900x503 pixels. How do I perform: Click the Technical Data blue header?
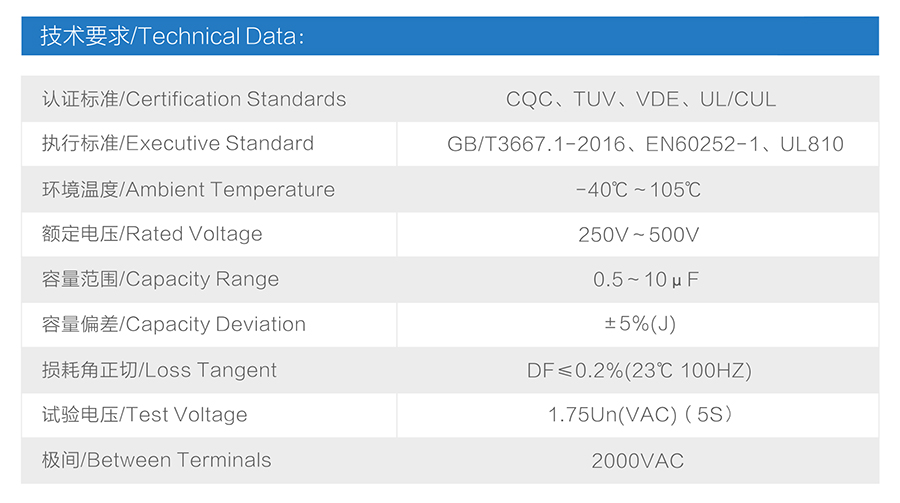click(x=450, y=36)
